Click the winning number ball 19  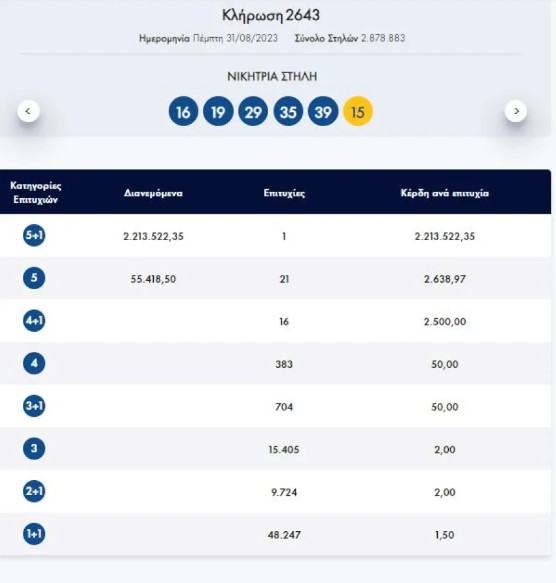tap(218, 111)
